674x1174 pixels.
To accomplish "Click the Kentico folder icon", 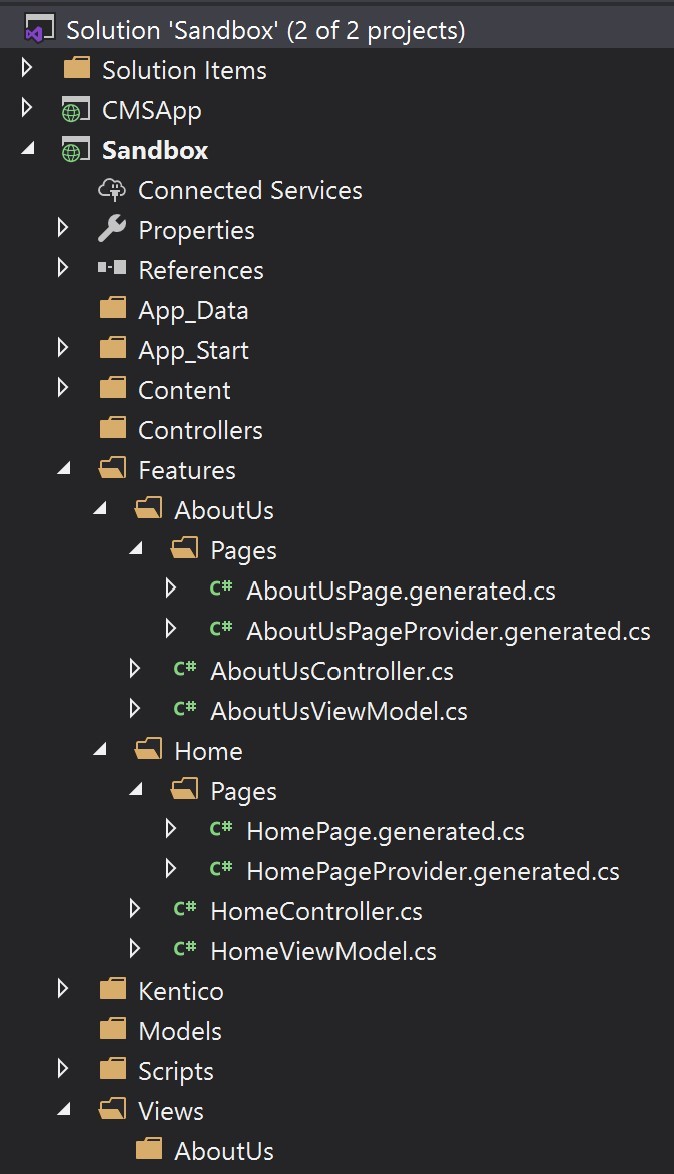I will (112, 990).
